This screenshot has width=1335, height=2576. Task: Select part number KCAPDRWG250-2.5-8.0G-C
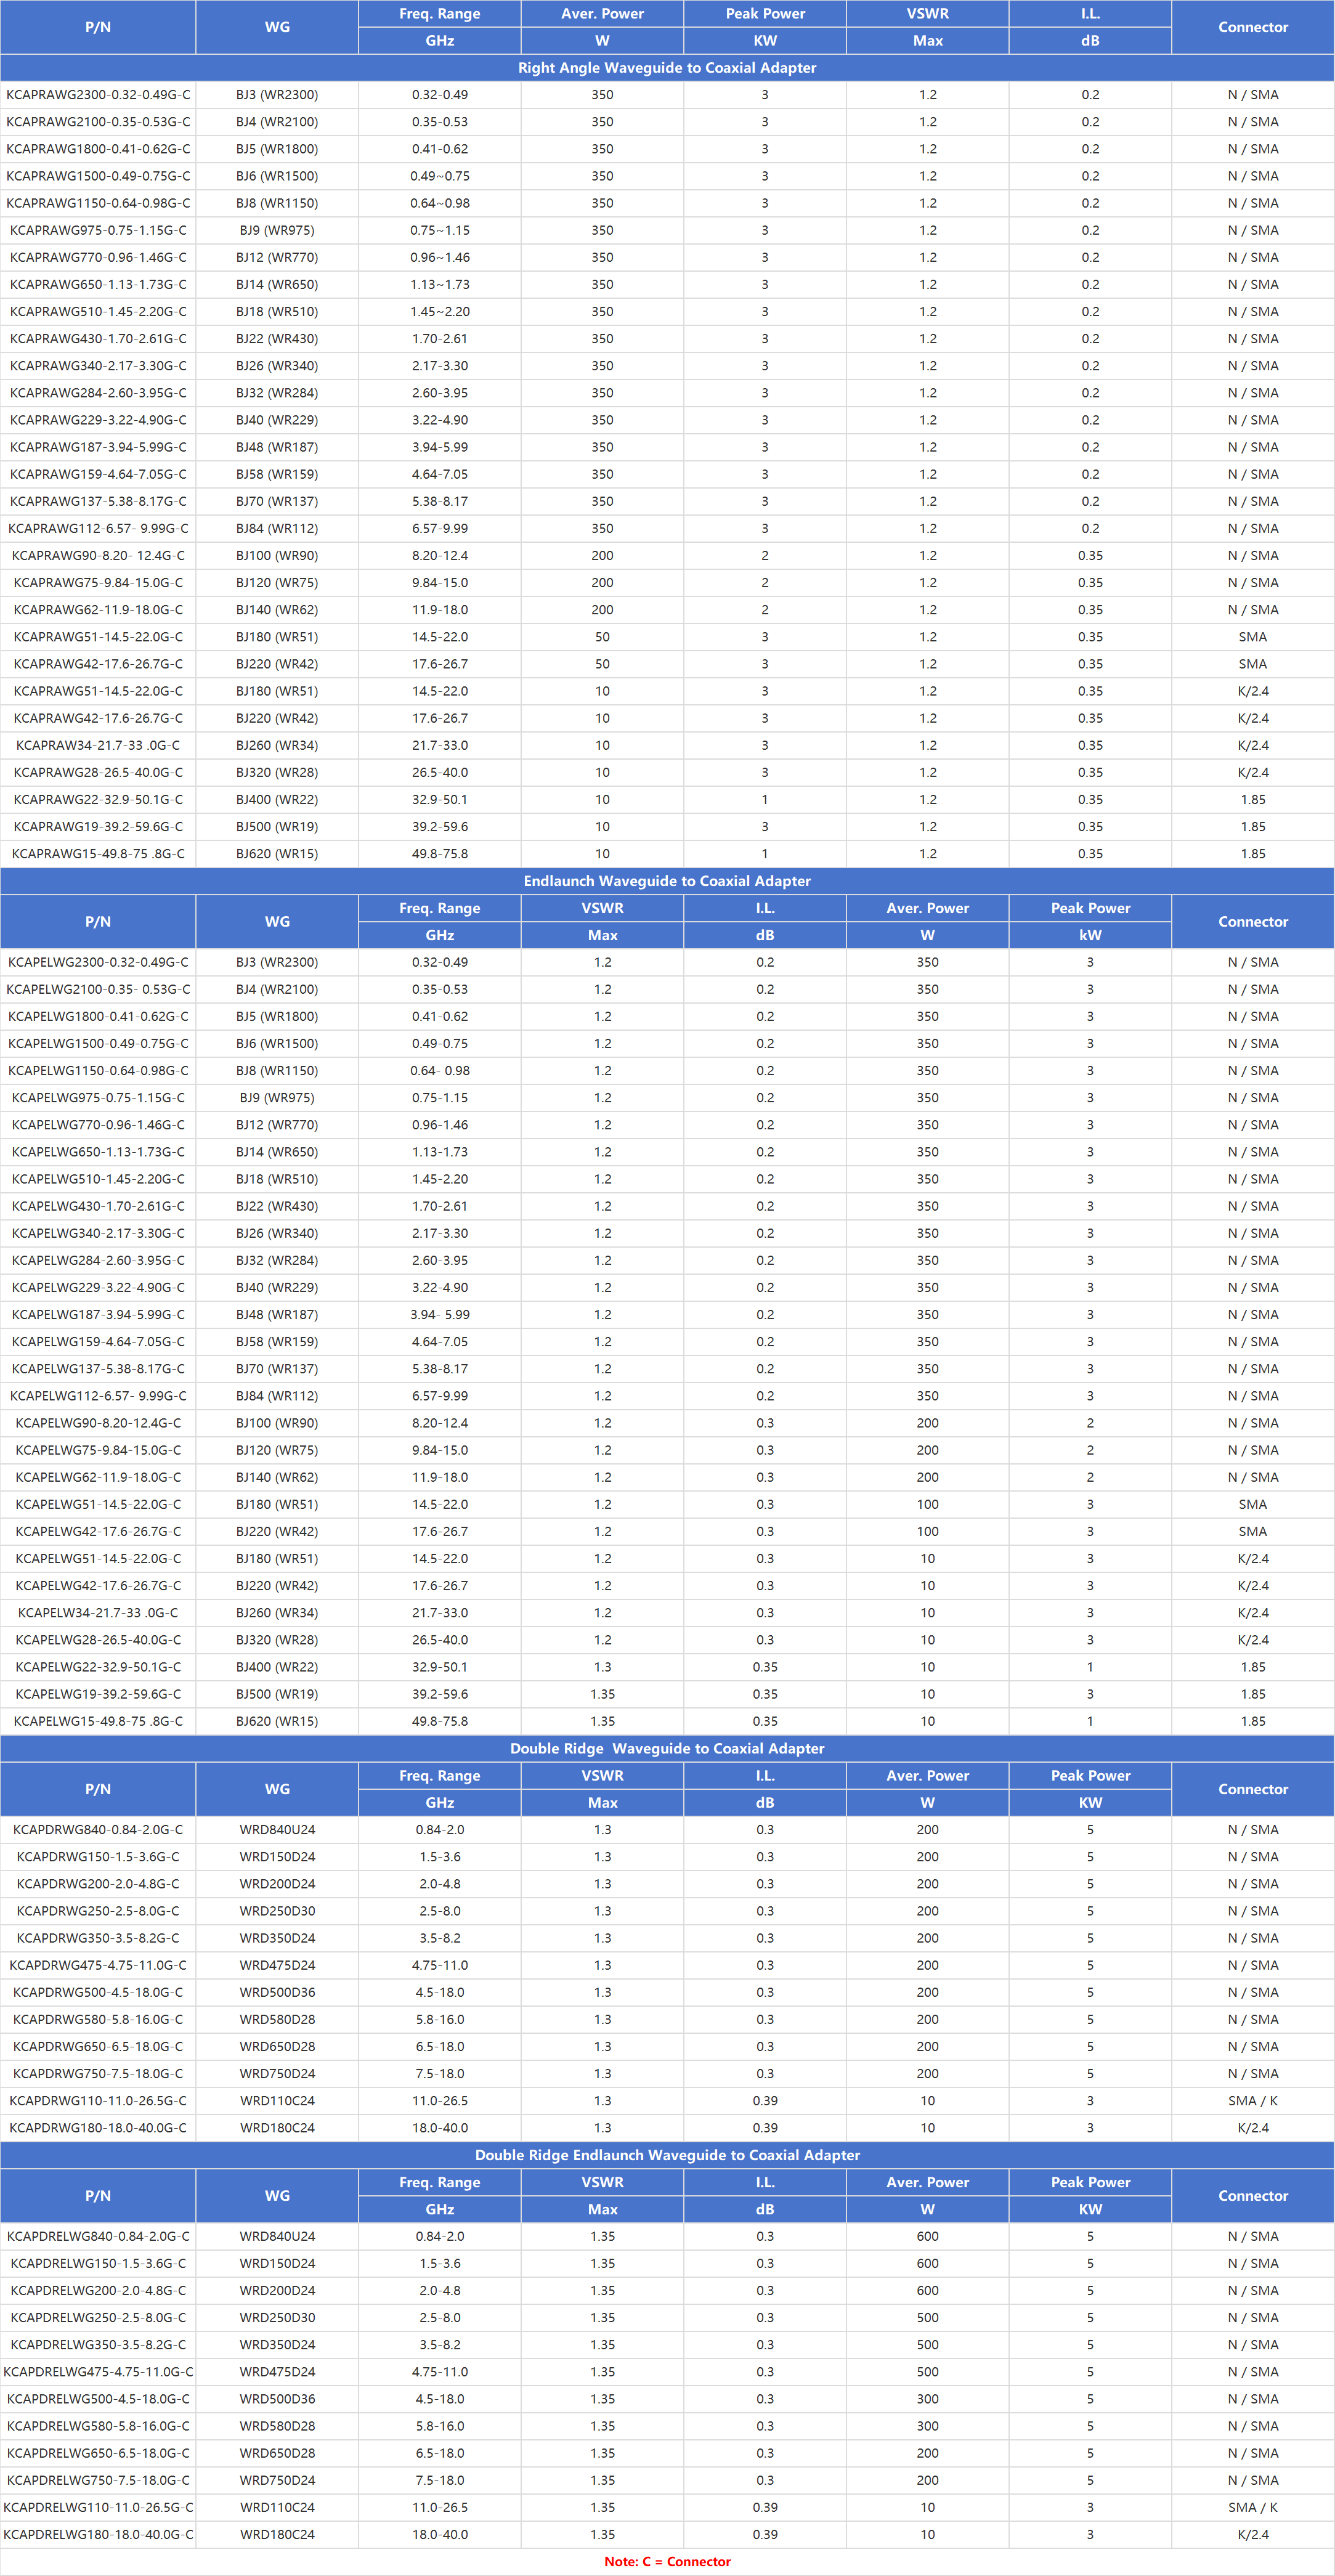98,1911
